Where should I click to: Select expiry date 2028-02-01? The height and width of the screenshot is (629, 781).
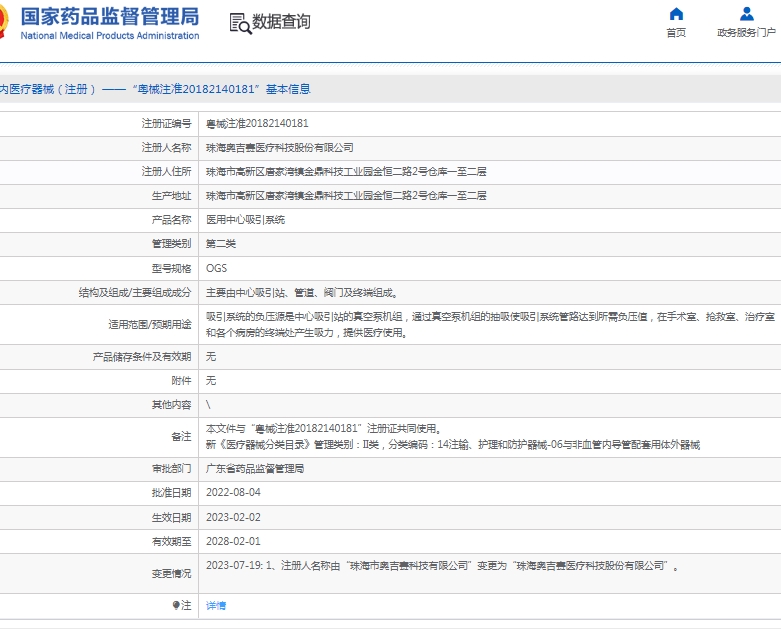[x=233, y=541]
